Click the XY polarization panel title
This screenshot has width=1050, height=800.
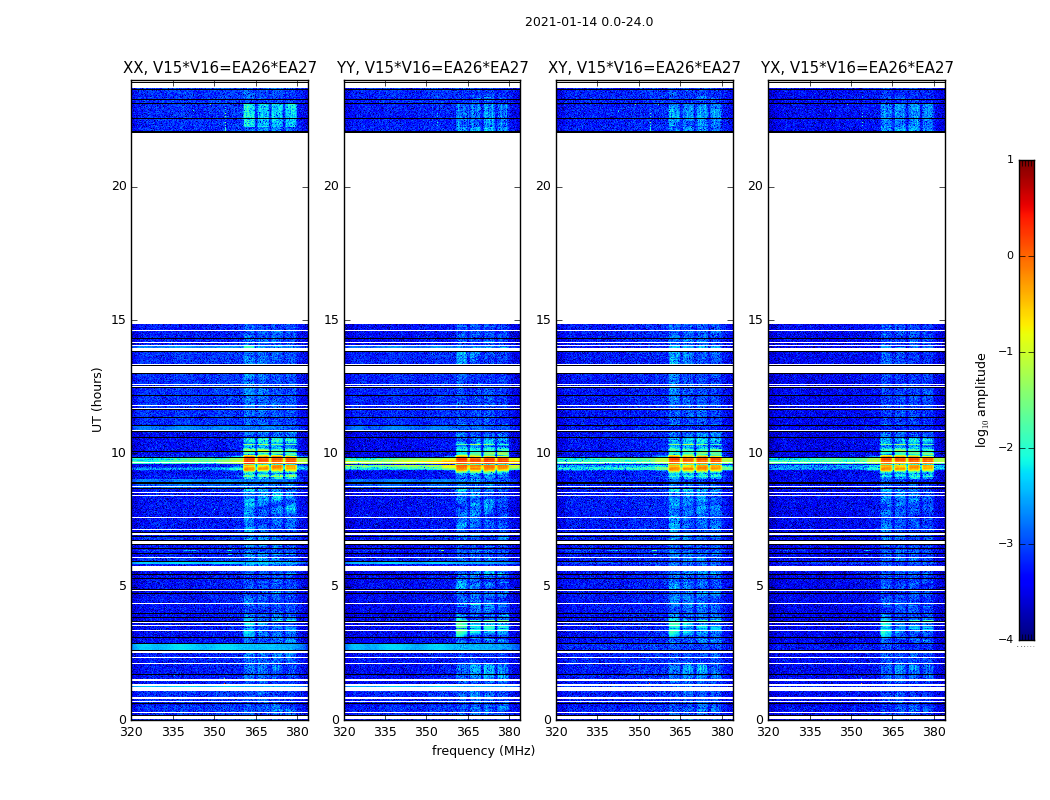(x=644, y=68)
